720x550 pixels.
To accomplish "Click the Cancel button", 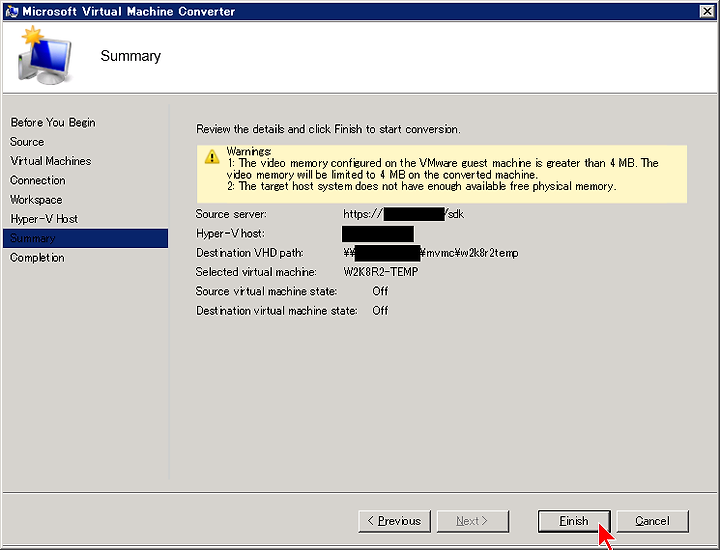I will point(652,521).
